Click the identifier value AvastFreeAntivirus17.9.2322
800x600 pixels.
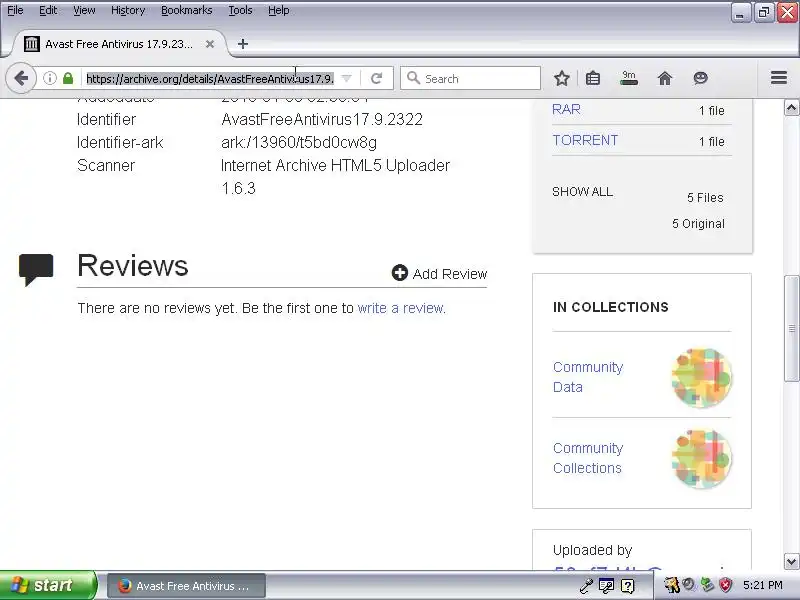pos(322,119)
